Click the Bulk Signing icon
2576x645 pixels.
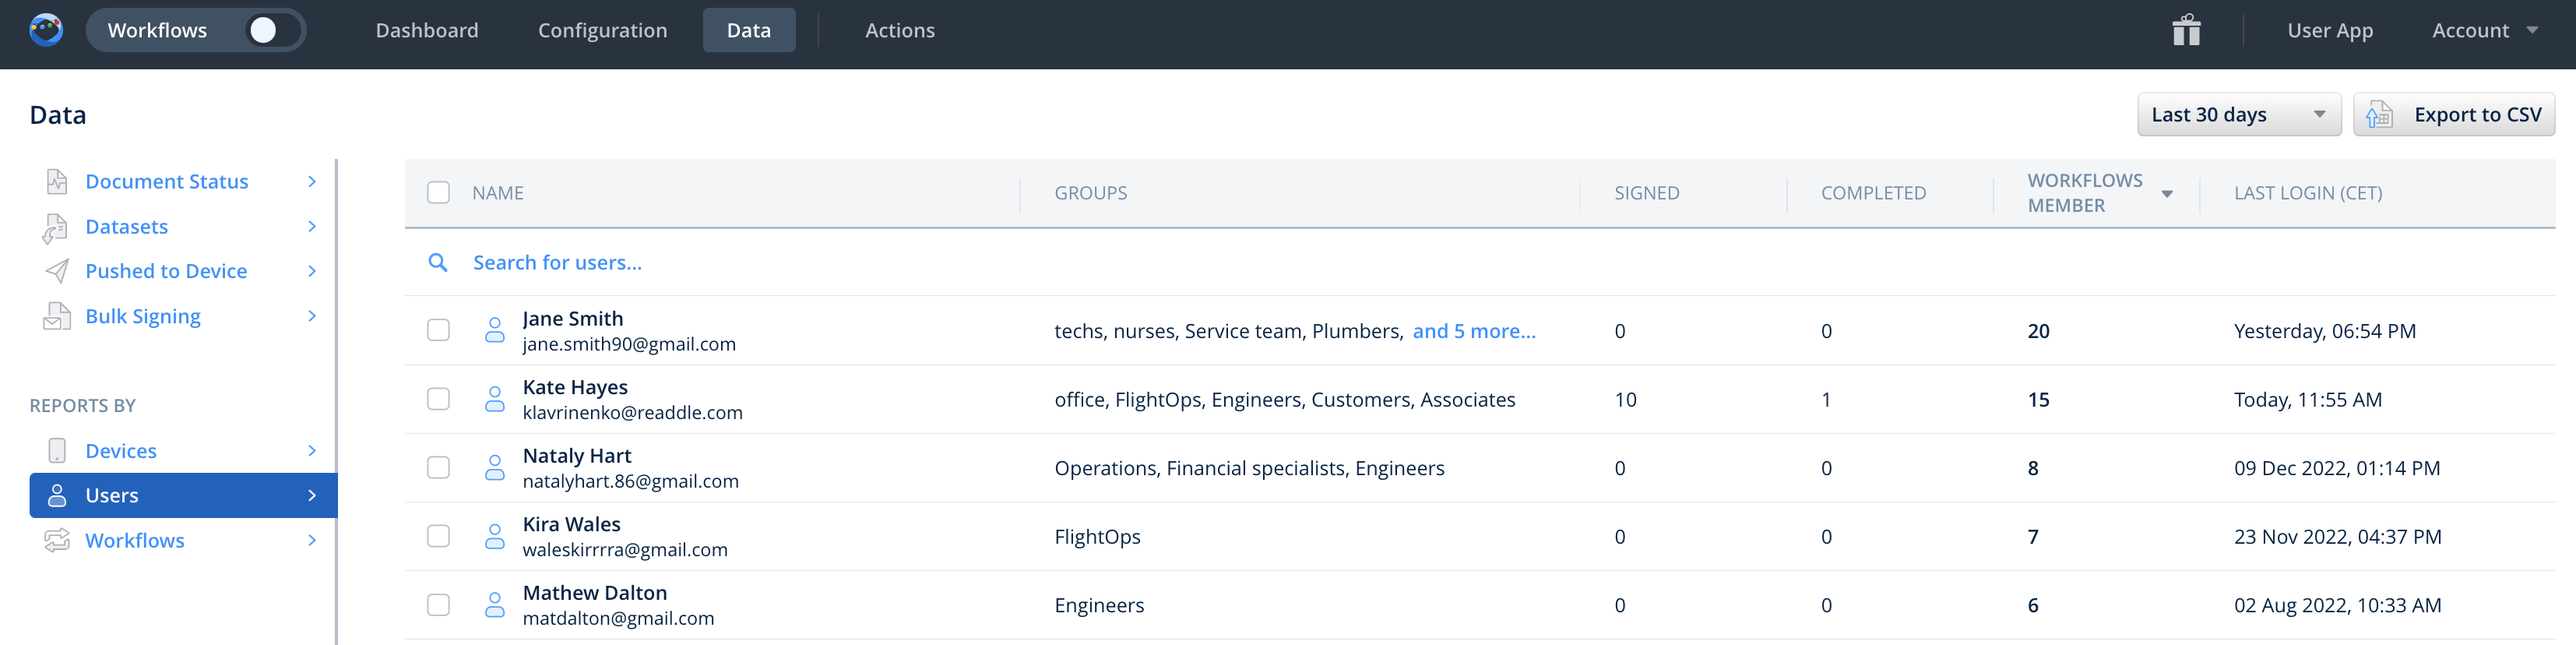click(57, 316)
